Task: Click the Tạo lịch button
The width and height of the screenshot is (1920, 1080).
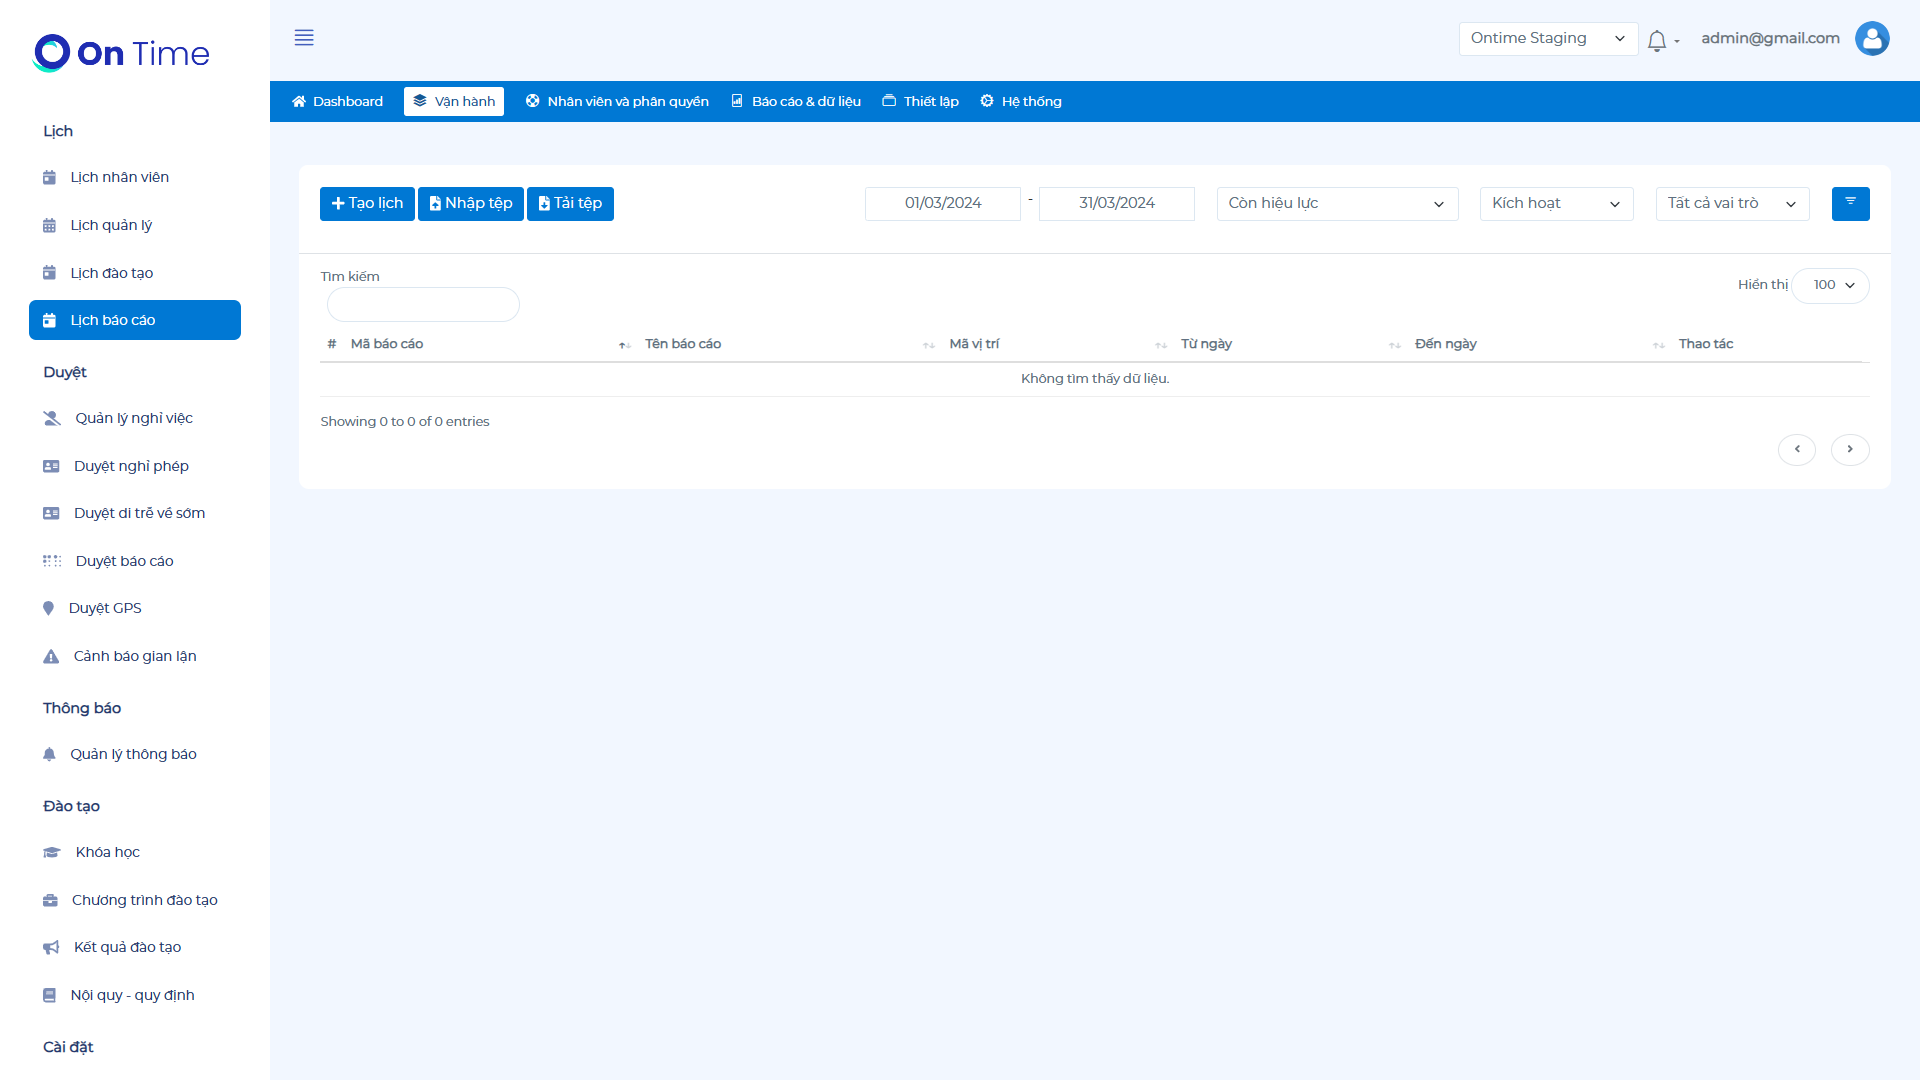Action: [x=367, y=204]
